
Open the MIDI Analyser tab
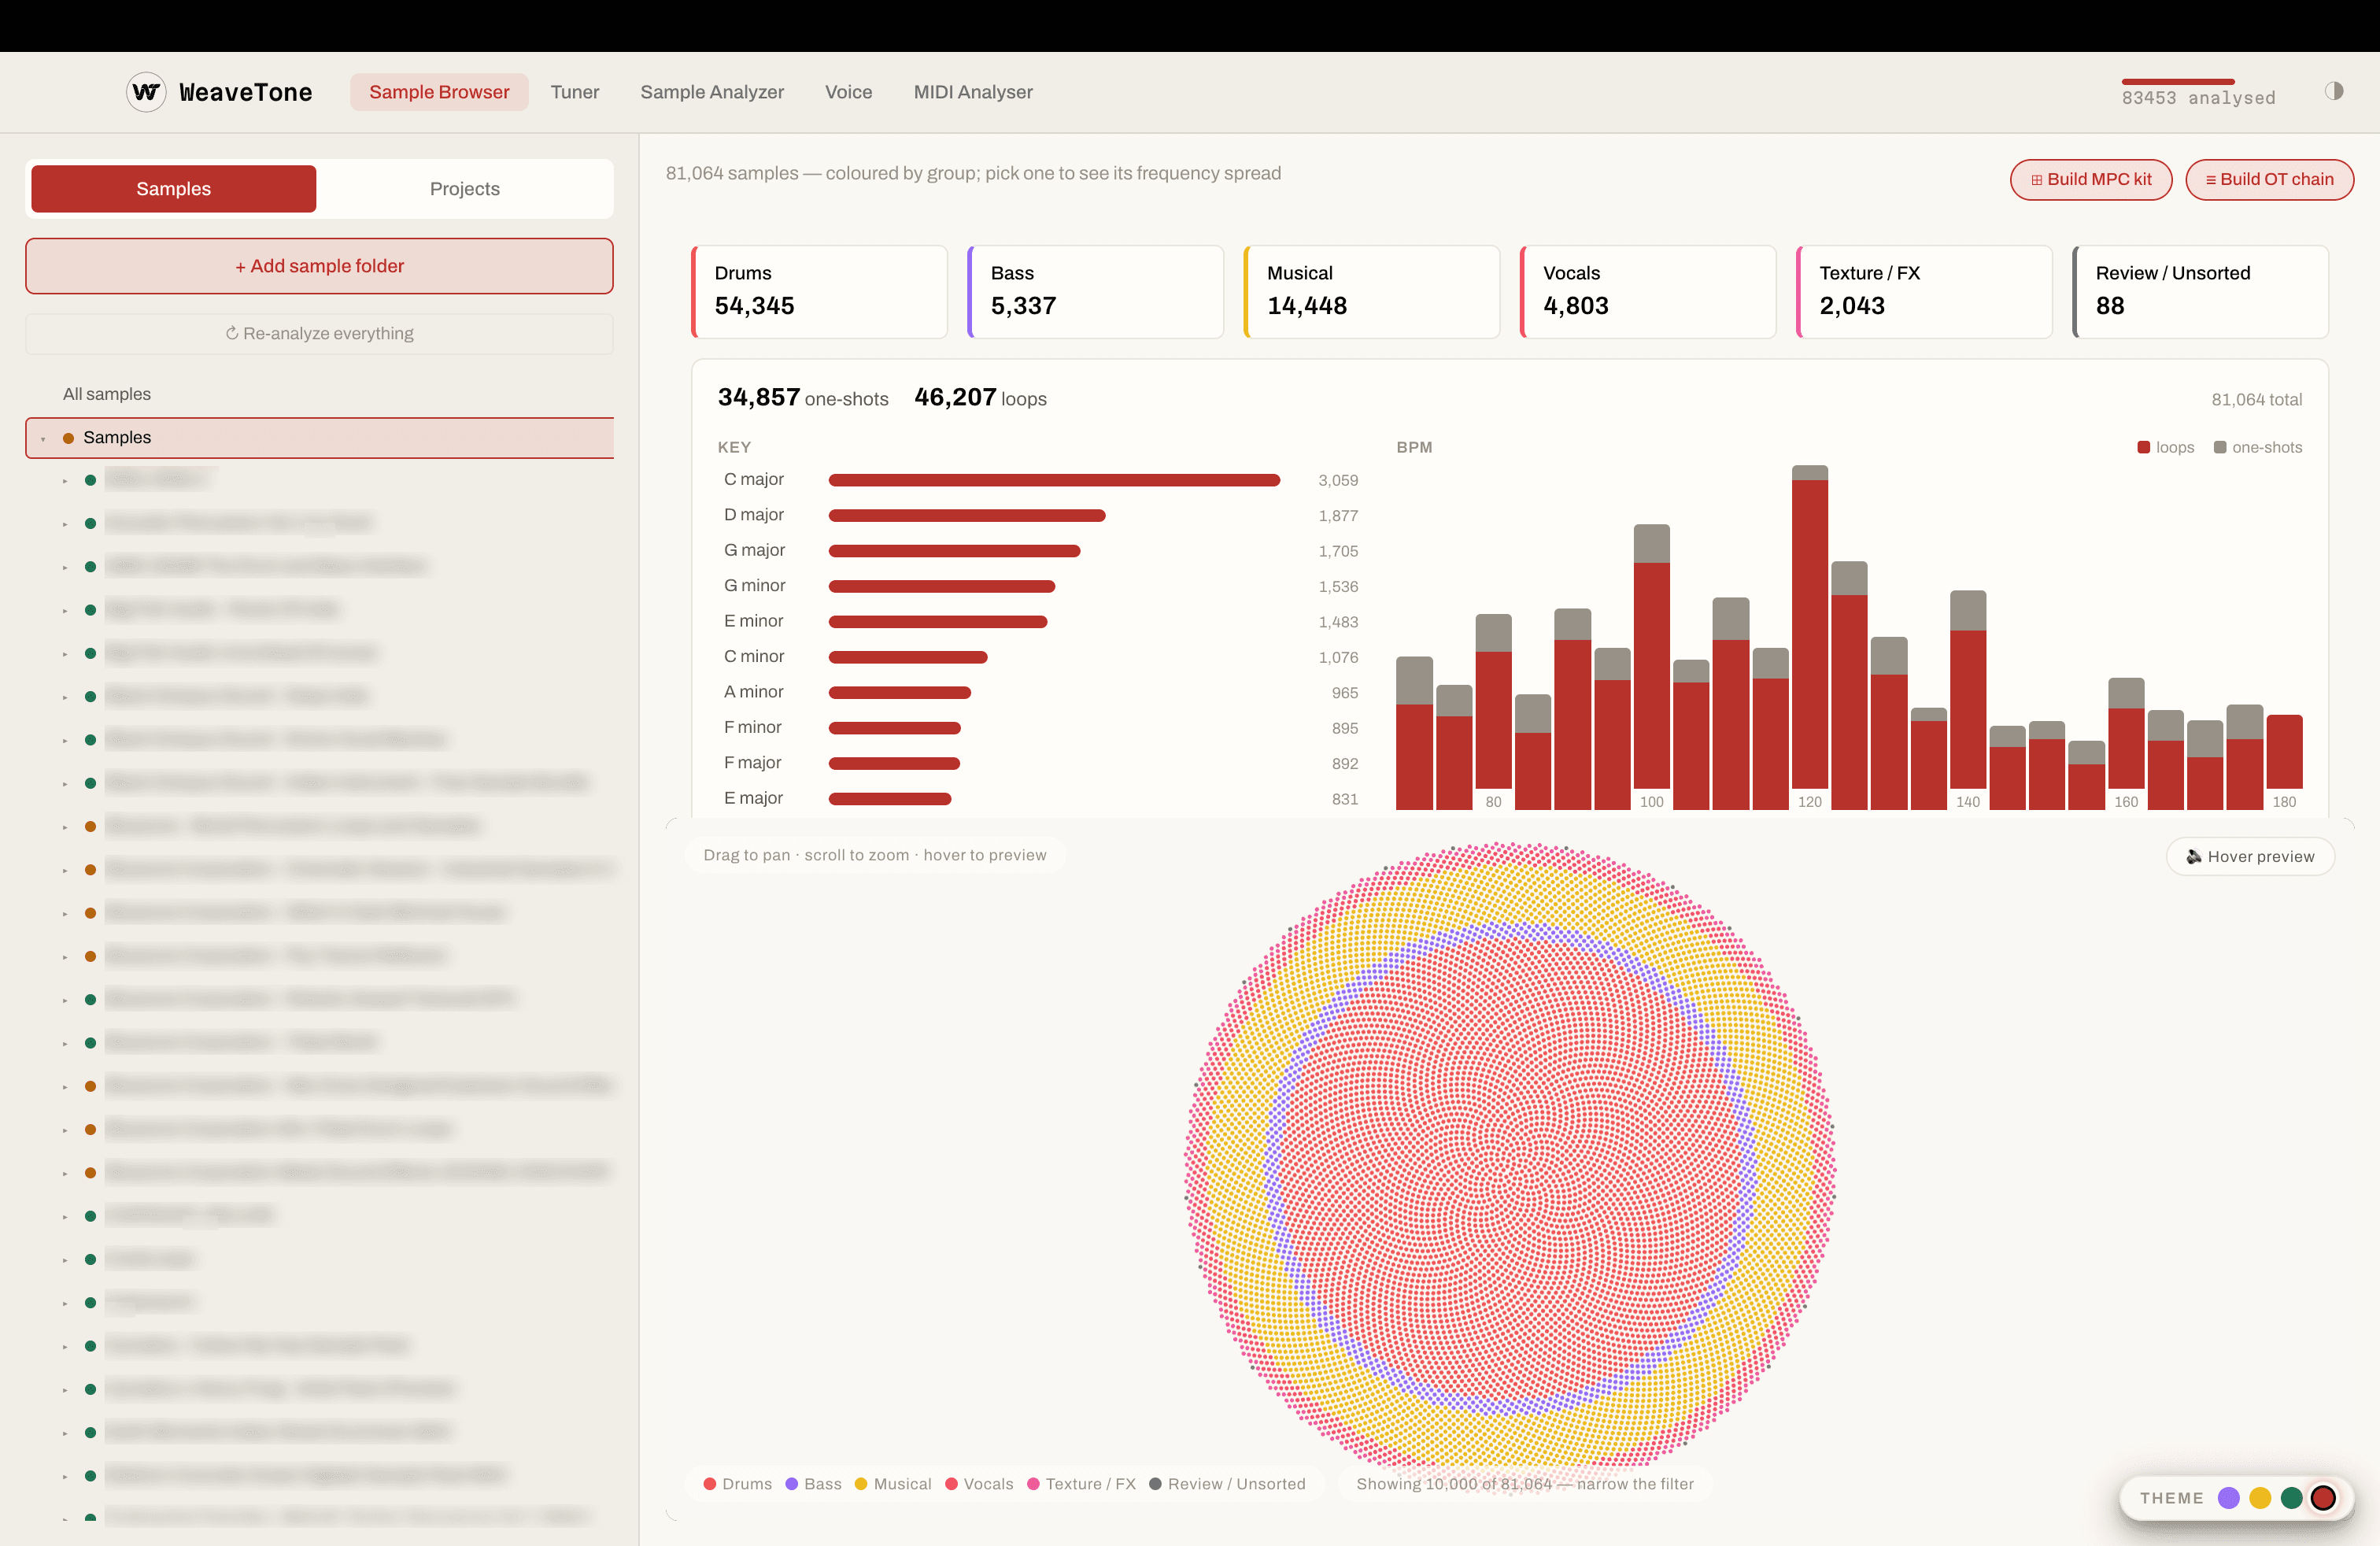[x=973, y=92]
